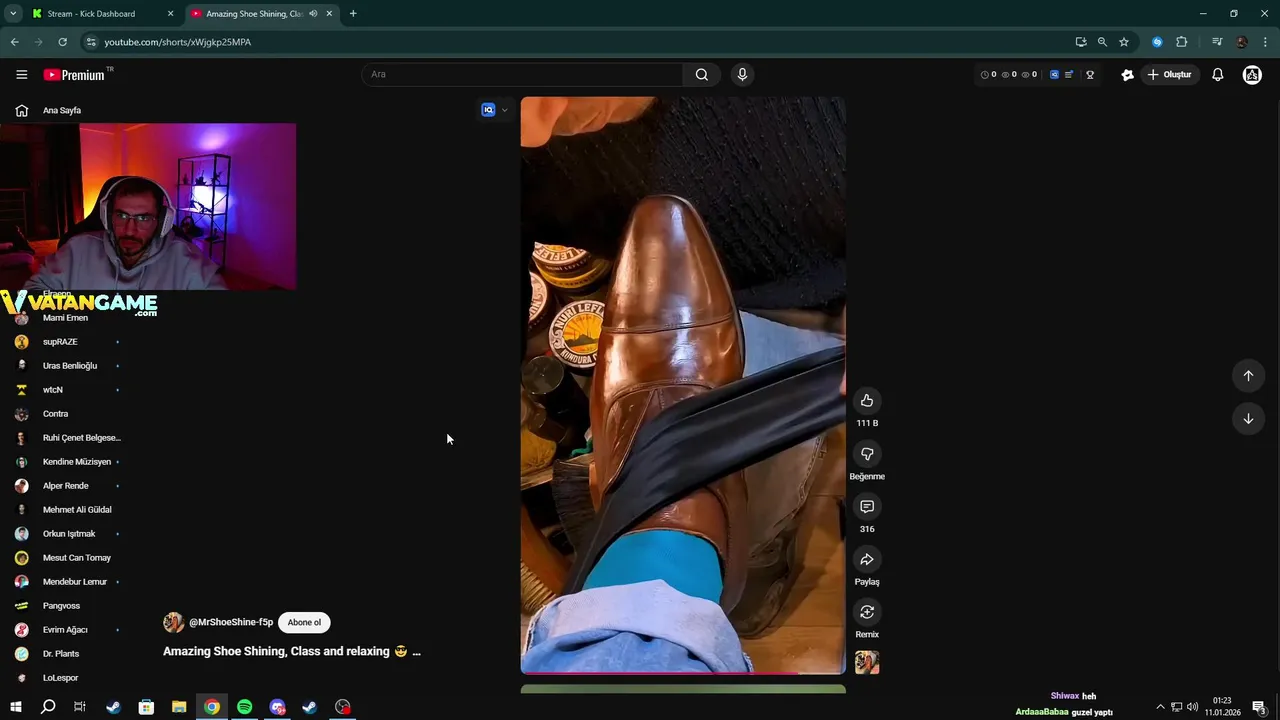
Task: Open MrShoeShine channel avatar
Action: 173,623
